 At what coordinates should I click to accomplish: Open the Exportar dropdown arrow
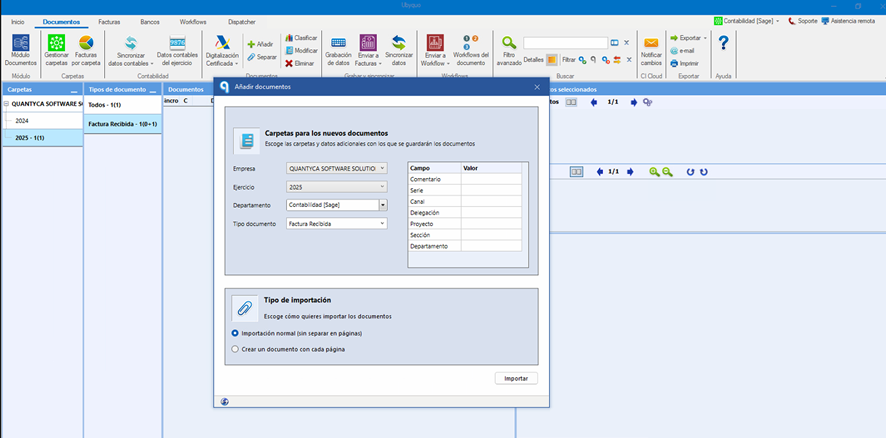coord(705,38)
